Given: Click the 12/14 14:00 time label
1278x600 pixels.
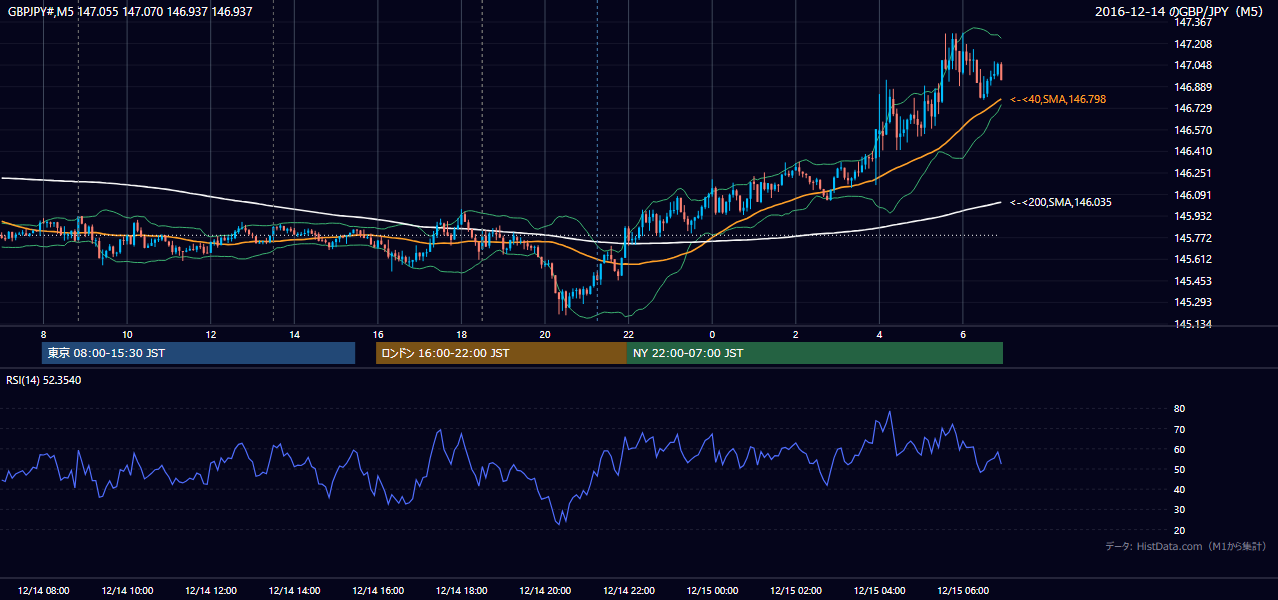Looking at the screenshot, I should point(295,591).
